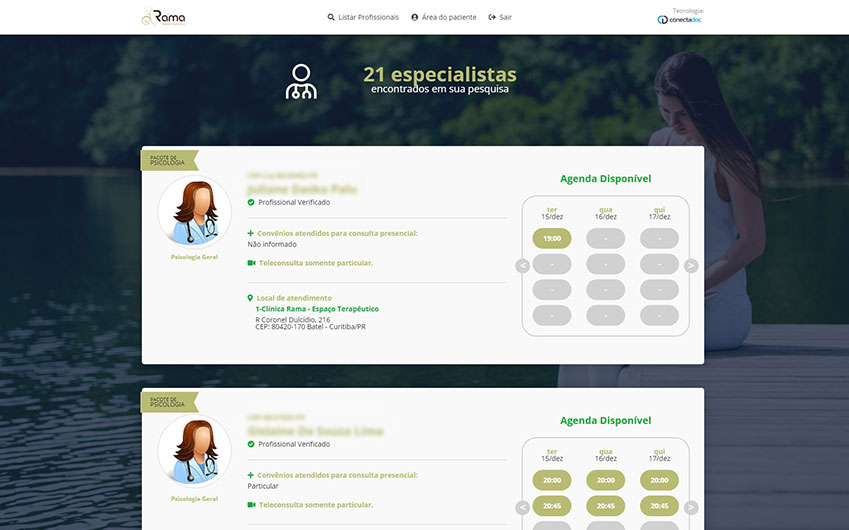
Task: Click the Pacote de Psicologia ribbon on first card
Action: (x=169, y=160)
